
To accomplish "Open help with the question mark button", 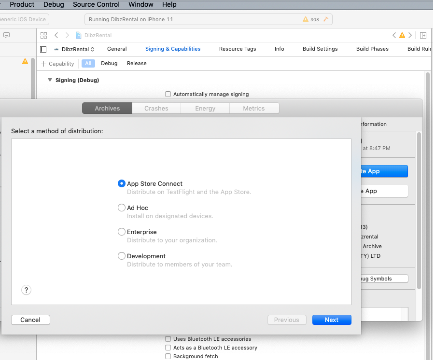I will 26,290.
